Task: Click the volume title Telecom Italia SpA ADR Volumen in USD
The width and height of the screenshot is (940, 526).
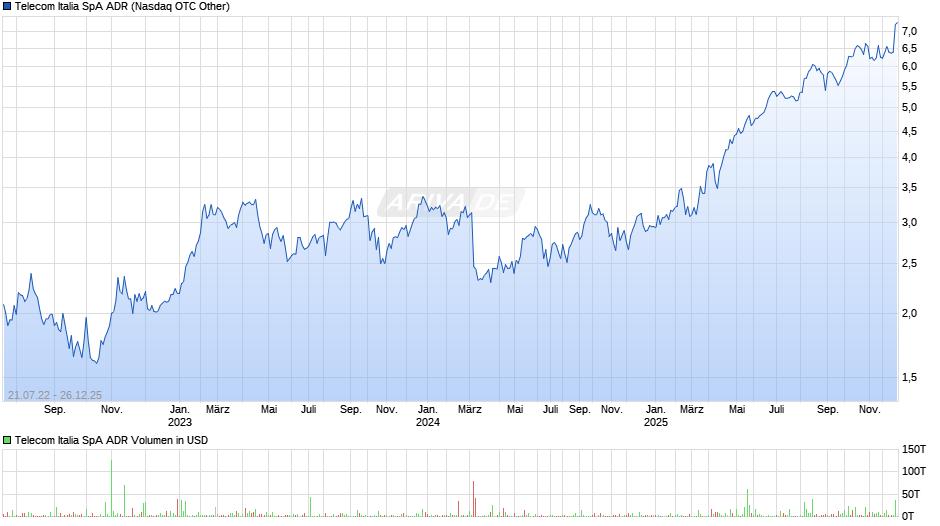Action: coord(112,440)
